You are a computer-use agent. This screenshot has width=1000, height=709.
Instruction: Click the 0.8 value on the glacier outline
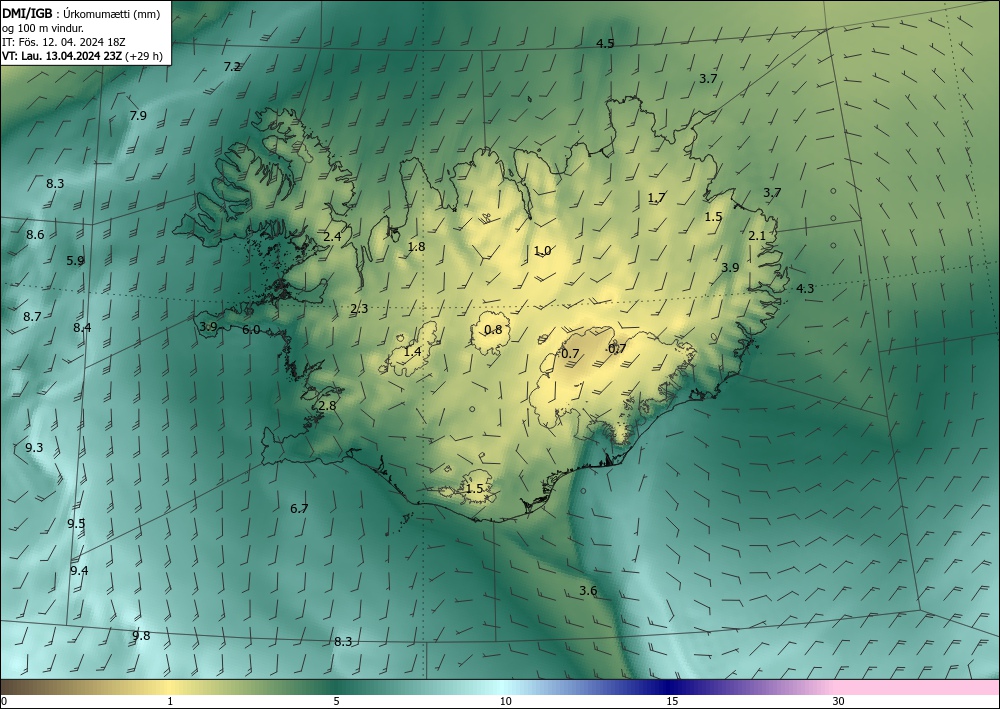493,330
